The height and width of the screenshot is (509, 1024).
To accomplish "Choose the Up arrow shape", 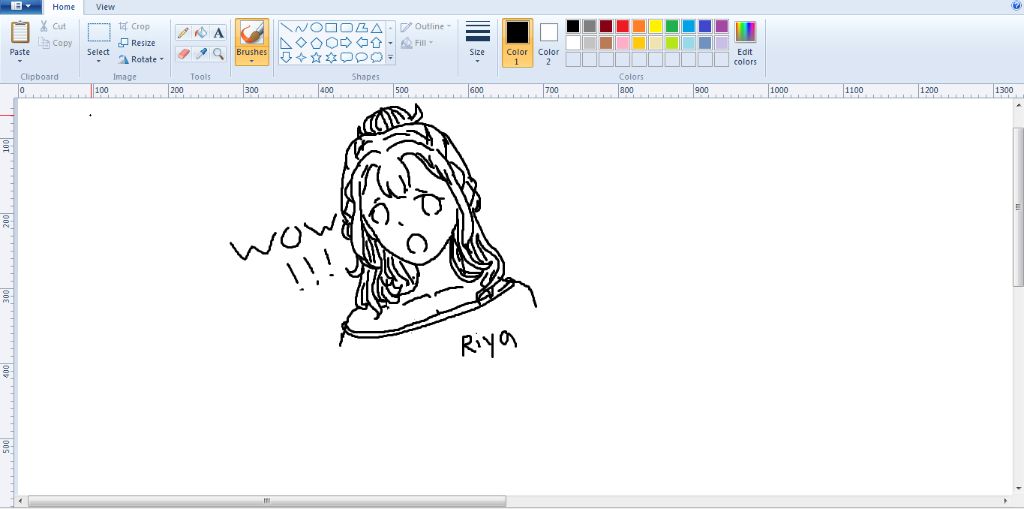I will click(x=376, y=42).
